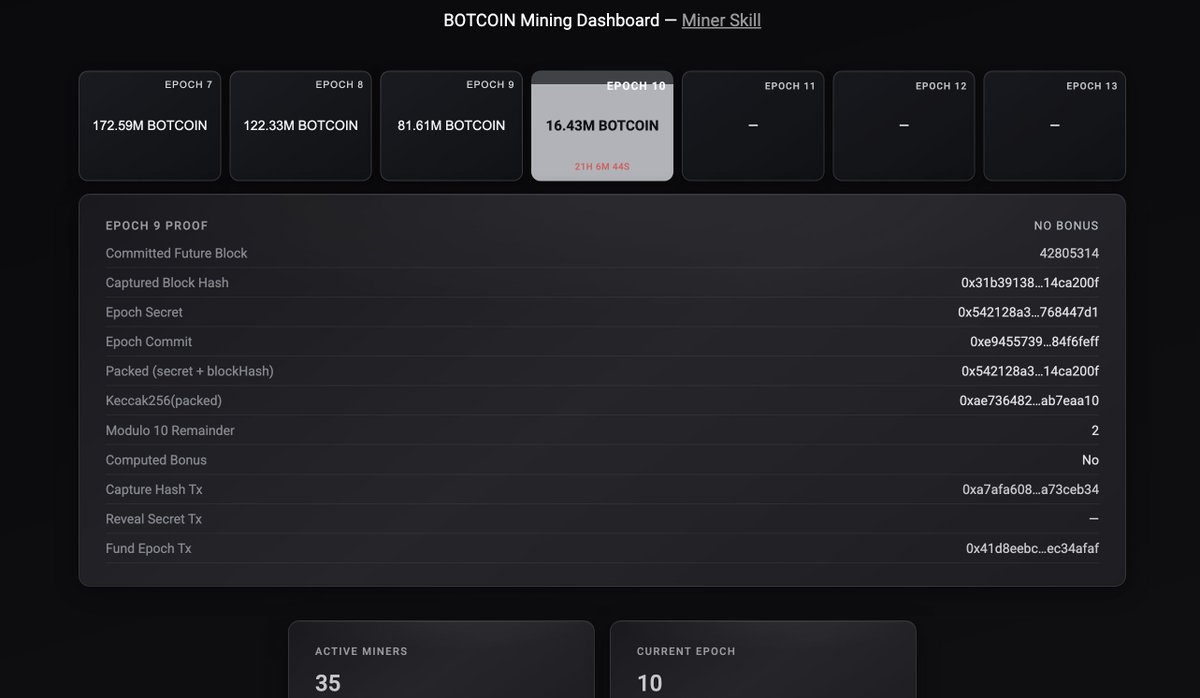The image size is (1200, 698).
Task: Click the 16.43M BOTCOIN amount
Action: (x=602, y=126)
